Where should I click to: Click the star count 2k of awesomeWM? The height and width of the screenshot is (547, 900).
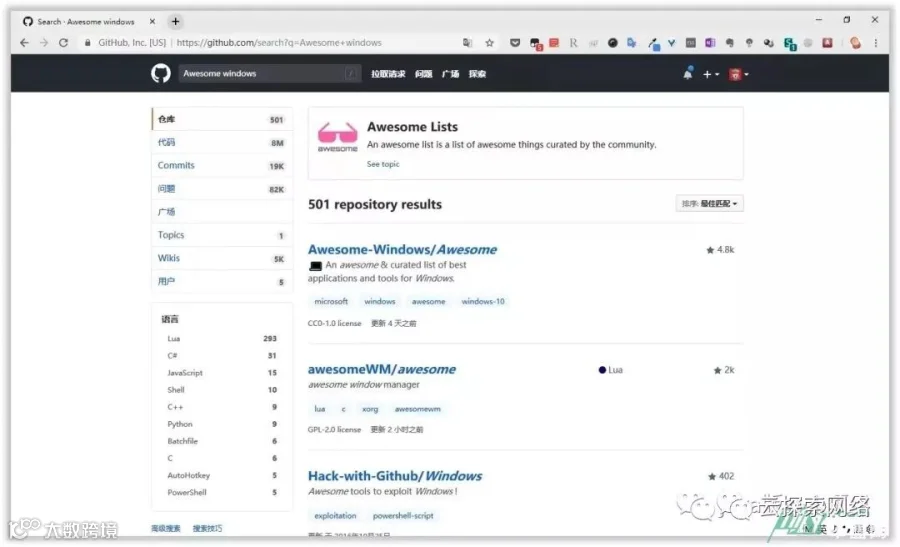pyautogui.click(x=723, y=370)
